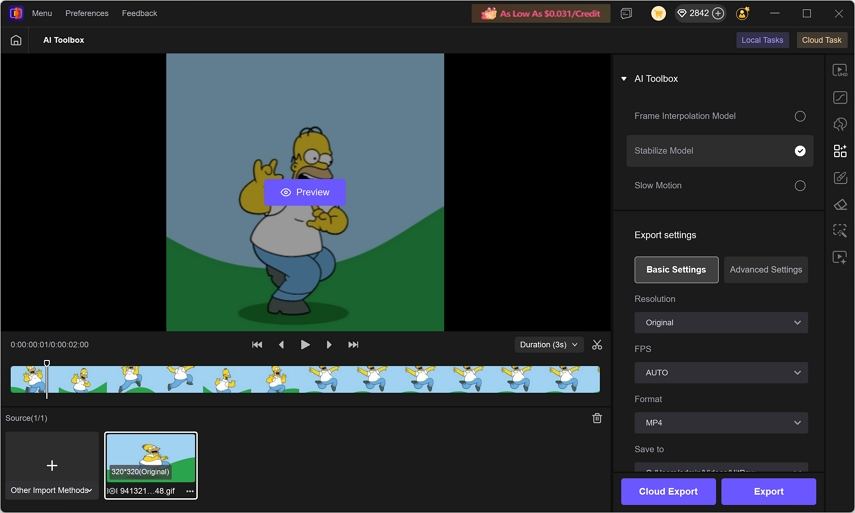Open the Preferences menu

(x=87, y=13)
